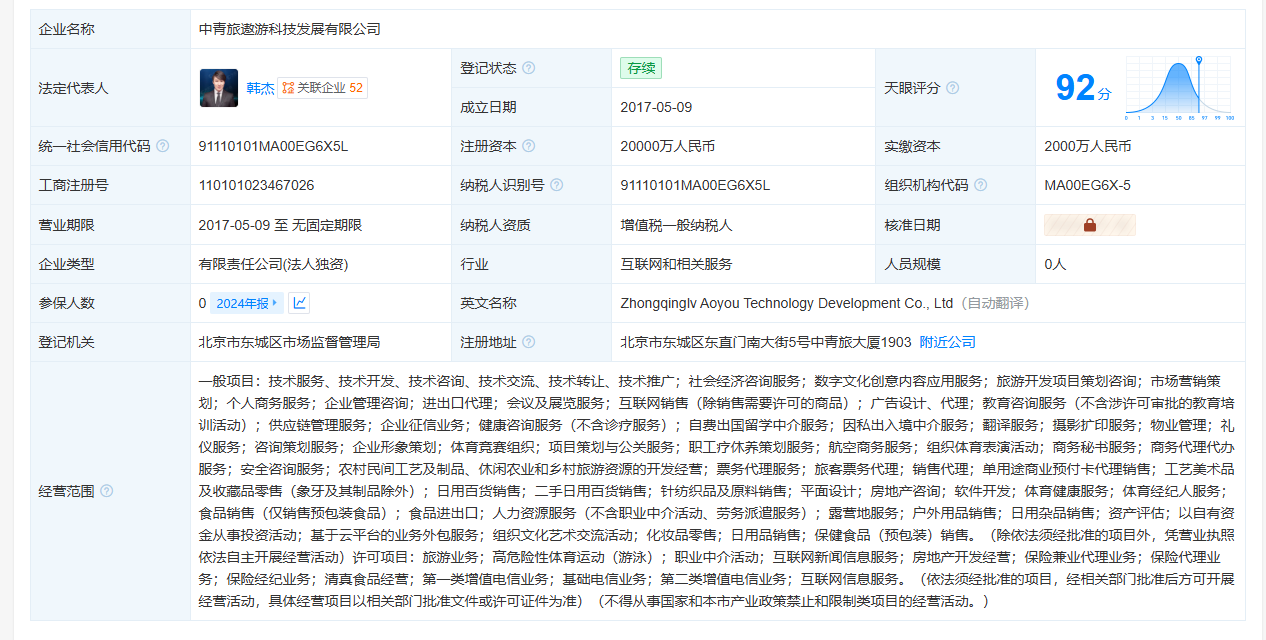Click the score marker on distribution chart
1266x640 pixels.
point(1198,62)
